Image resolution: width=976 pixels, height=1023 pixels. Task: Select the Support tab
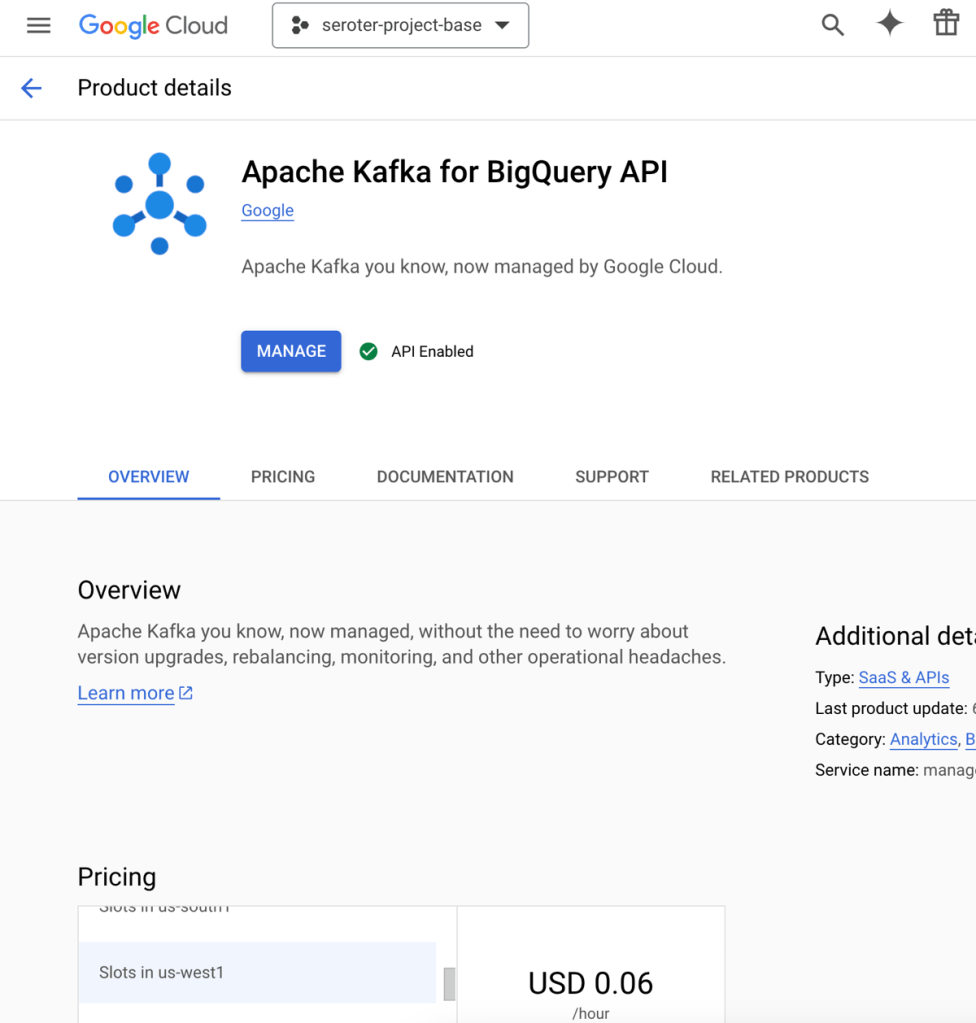pos(612,477)
